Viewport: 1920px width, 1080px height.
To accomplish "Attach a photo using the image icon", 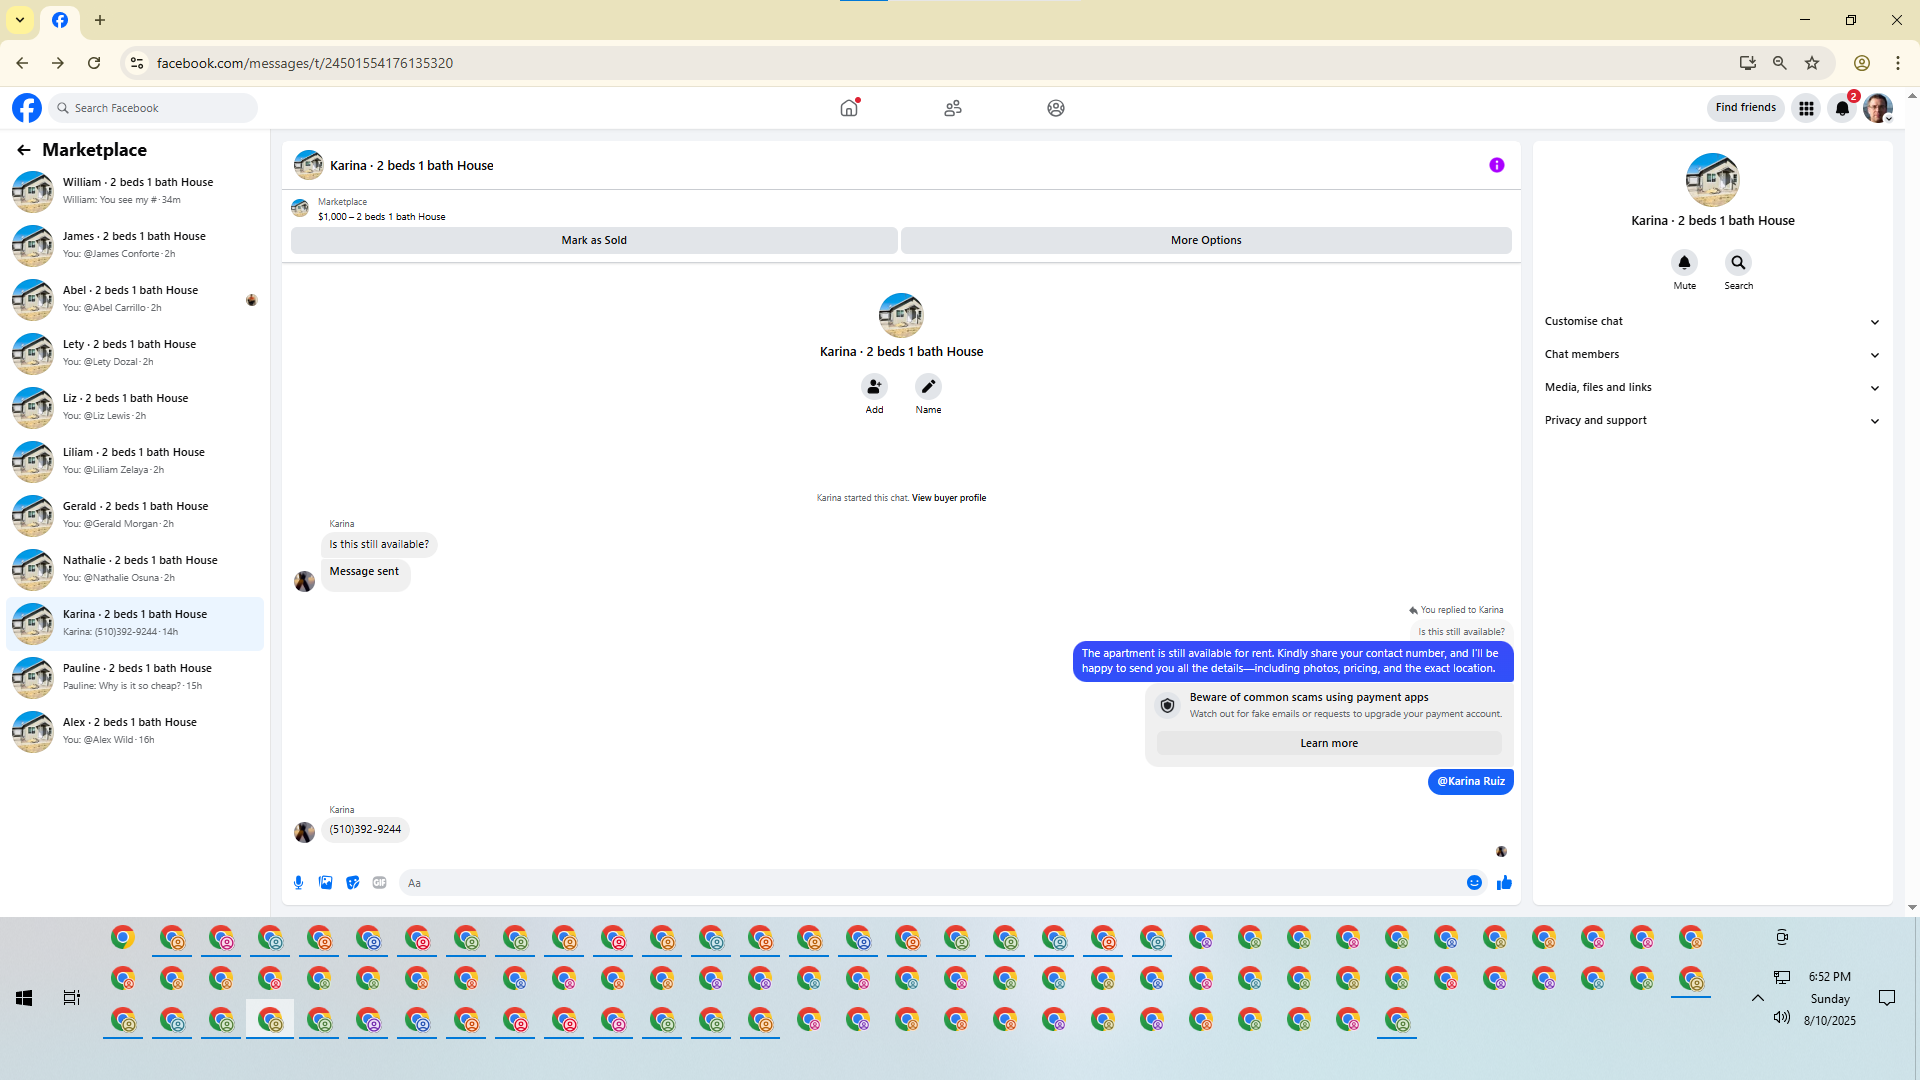I will [325, 882].
